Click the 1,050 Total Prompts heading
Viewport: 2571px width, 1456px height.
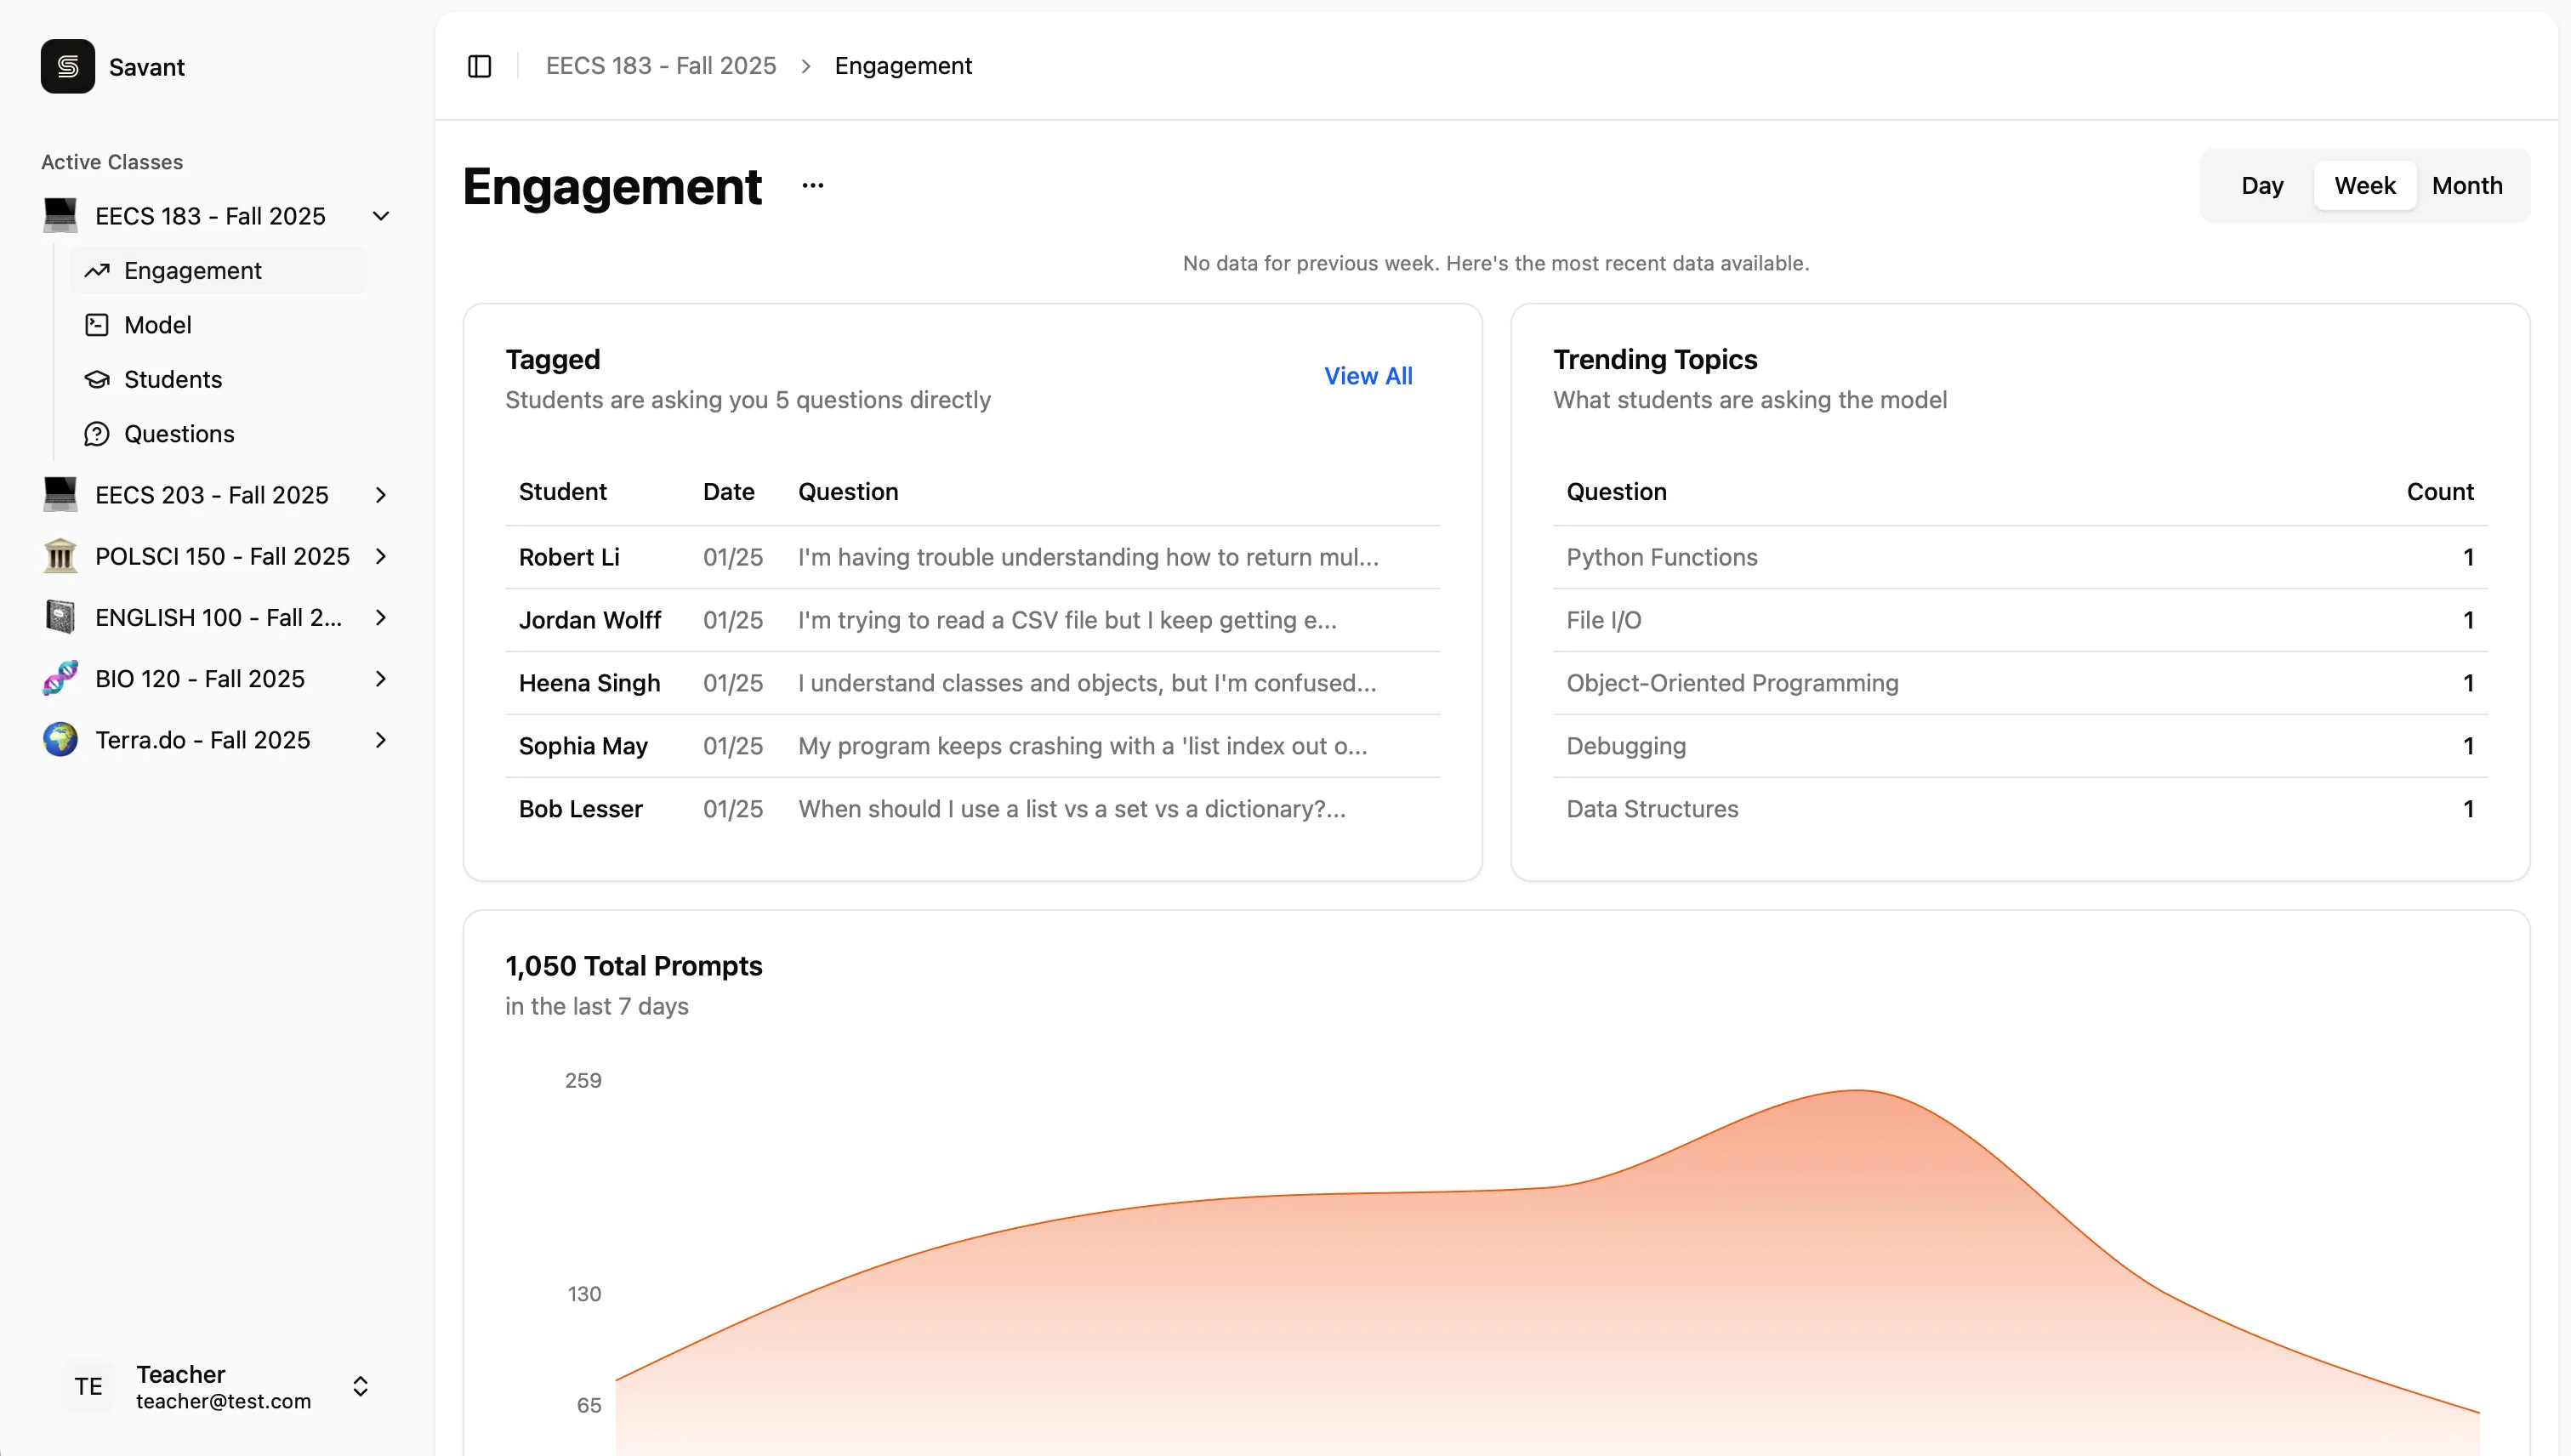coord(634,966)
